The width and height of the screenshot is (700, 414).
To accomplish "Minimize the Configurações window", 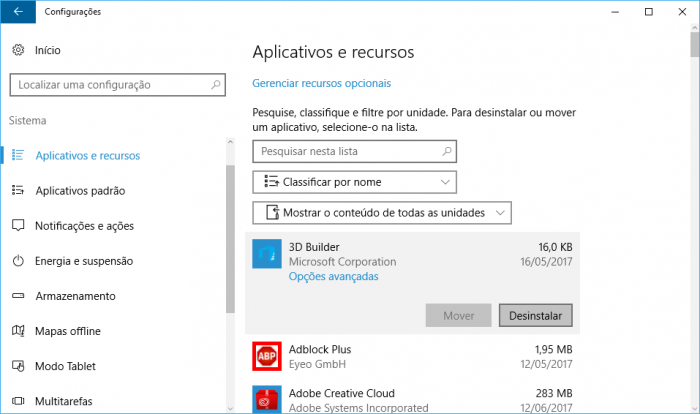I will [x=615, y=12].
